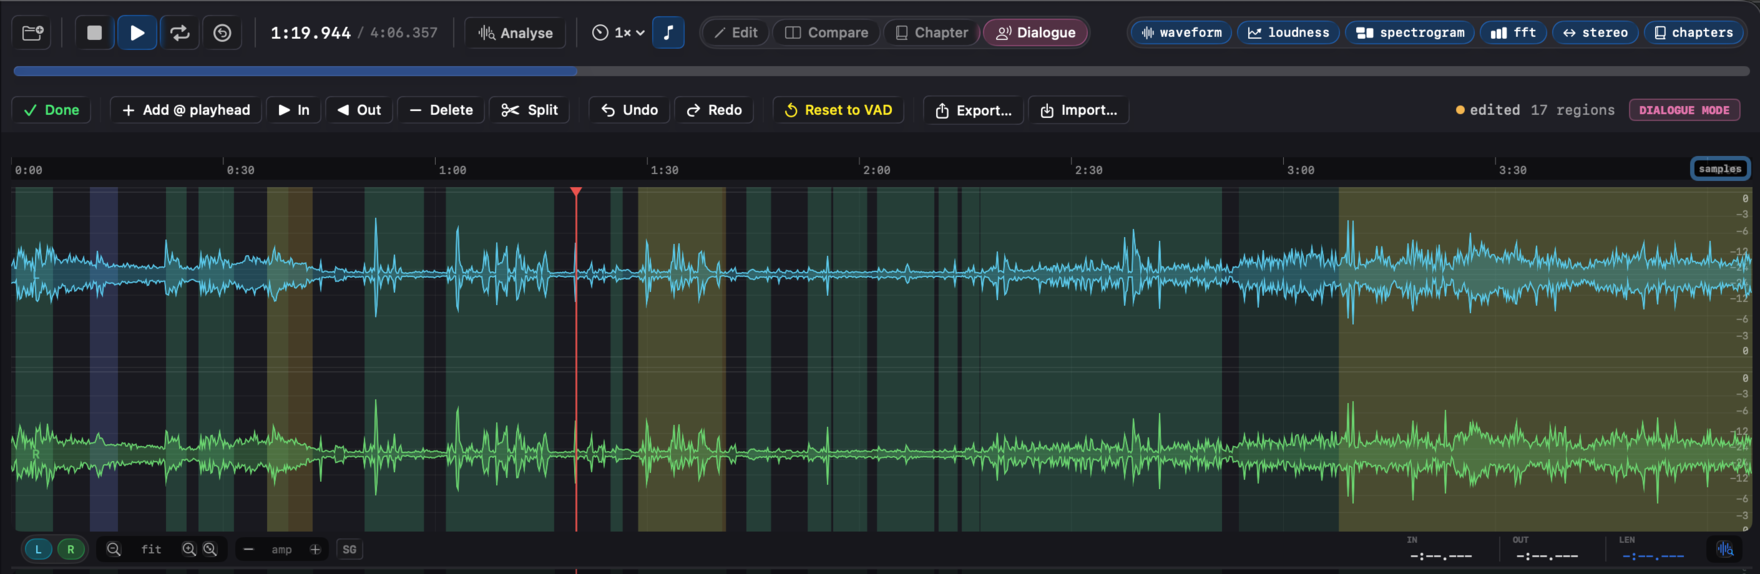1760x574 pixels.
Task: Toggle the SG spectrogram button
Action: [349, 549]
